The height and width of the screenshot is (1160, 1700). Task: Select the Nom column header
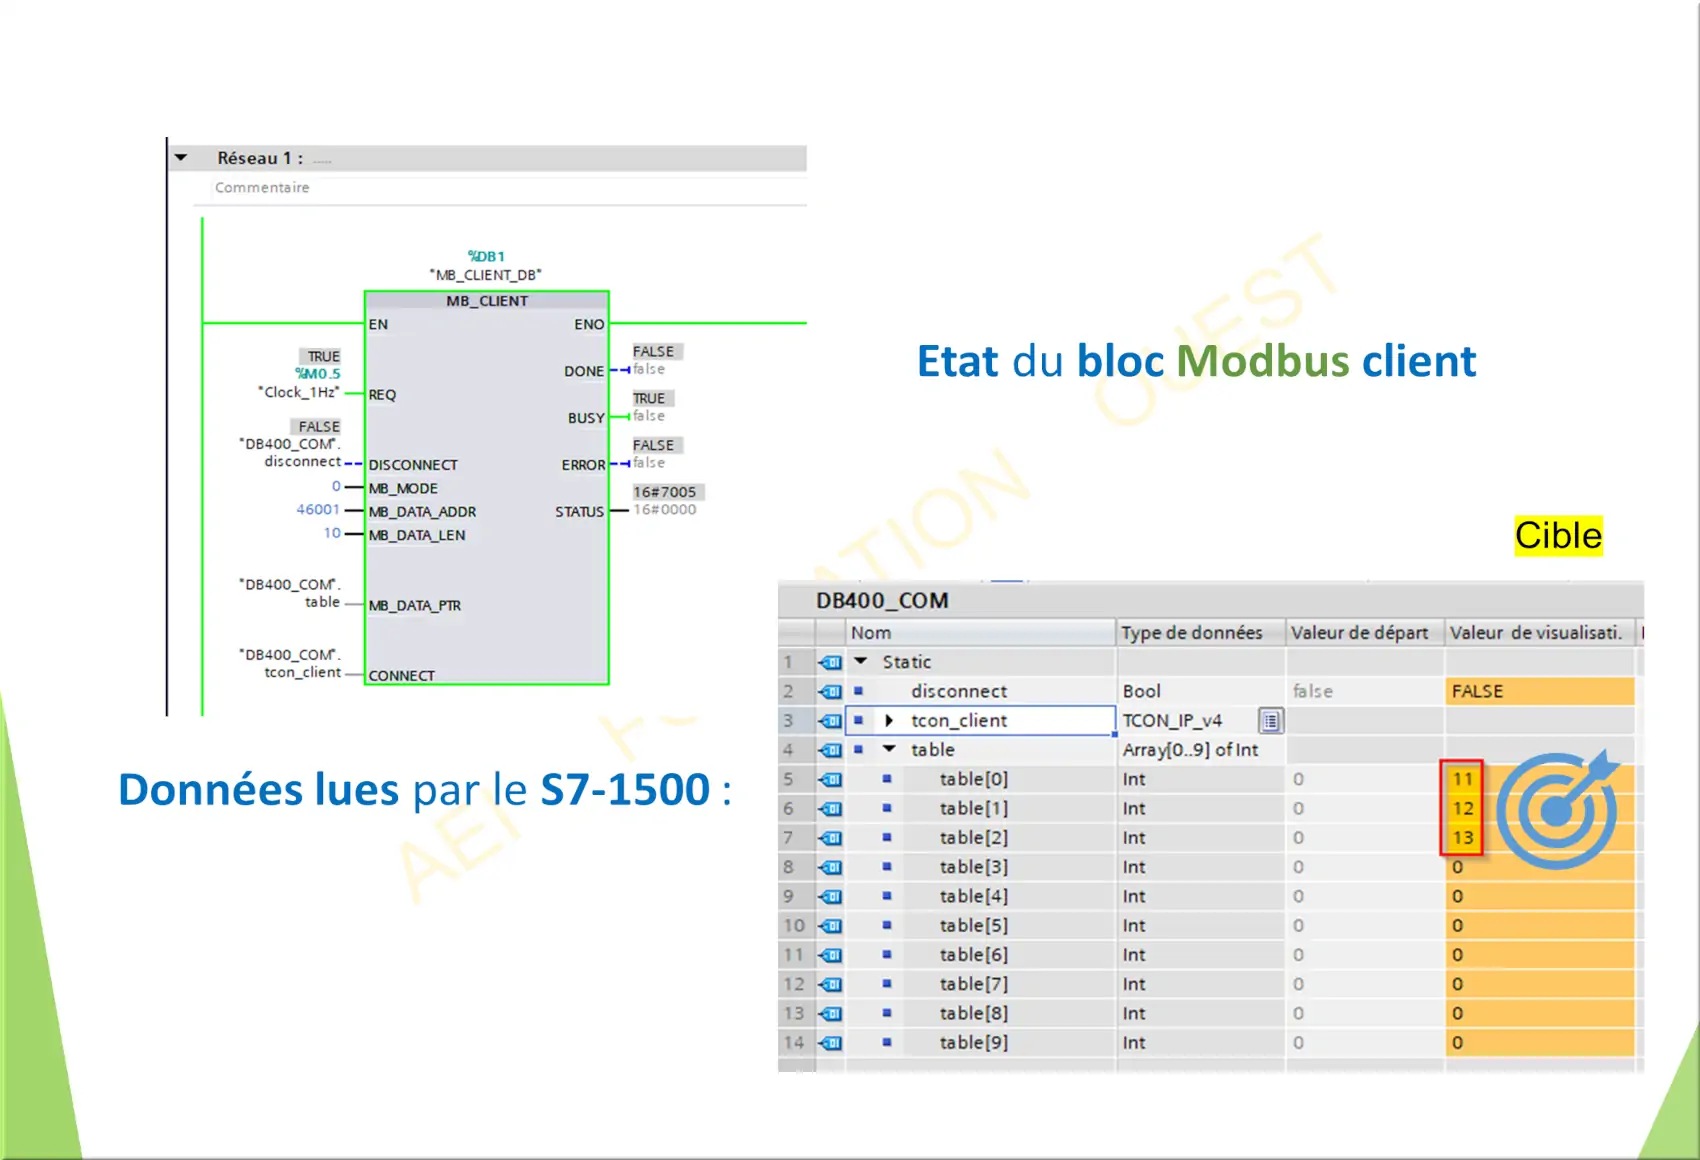[x=980, y=633]
